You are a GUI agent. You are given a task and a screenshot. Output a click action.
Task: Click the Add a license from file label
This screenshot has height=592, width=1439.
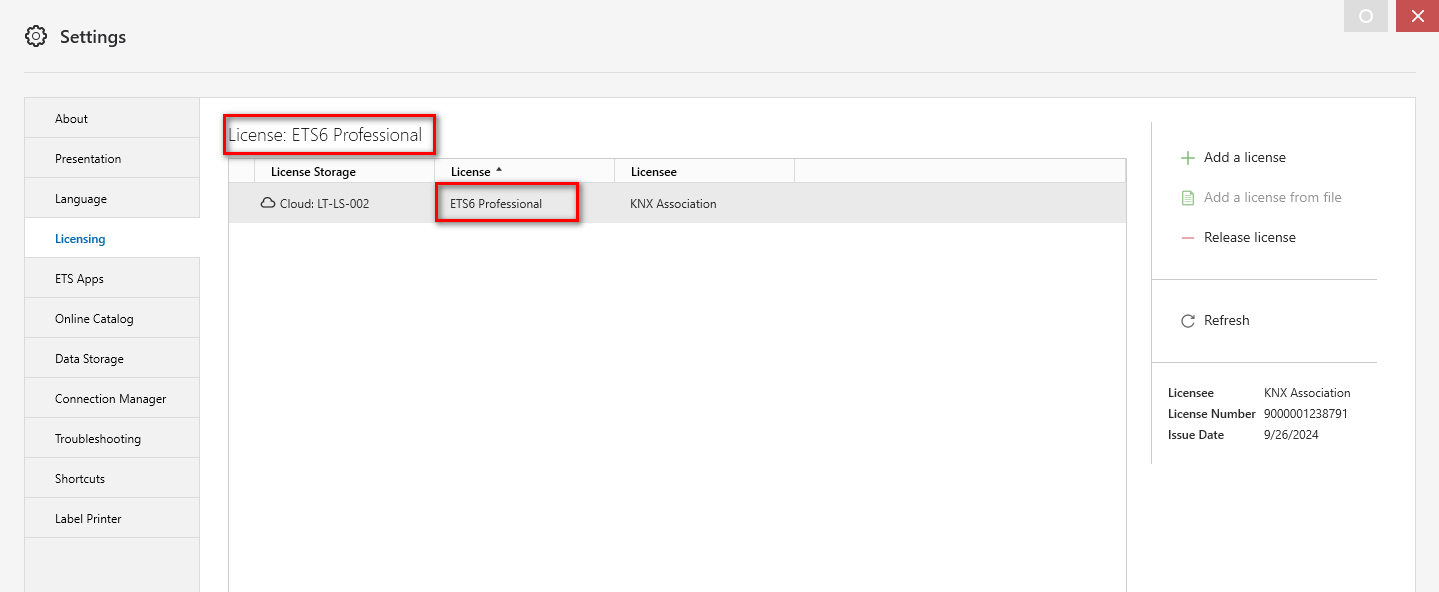[1273, 198]
